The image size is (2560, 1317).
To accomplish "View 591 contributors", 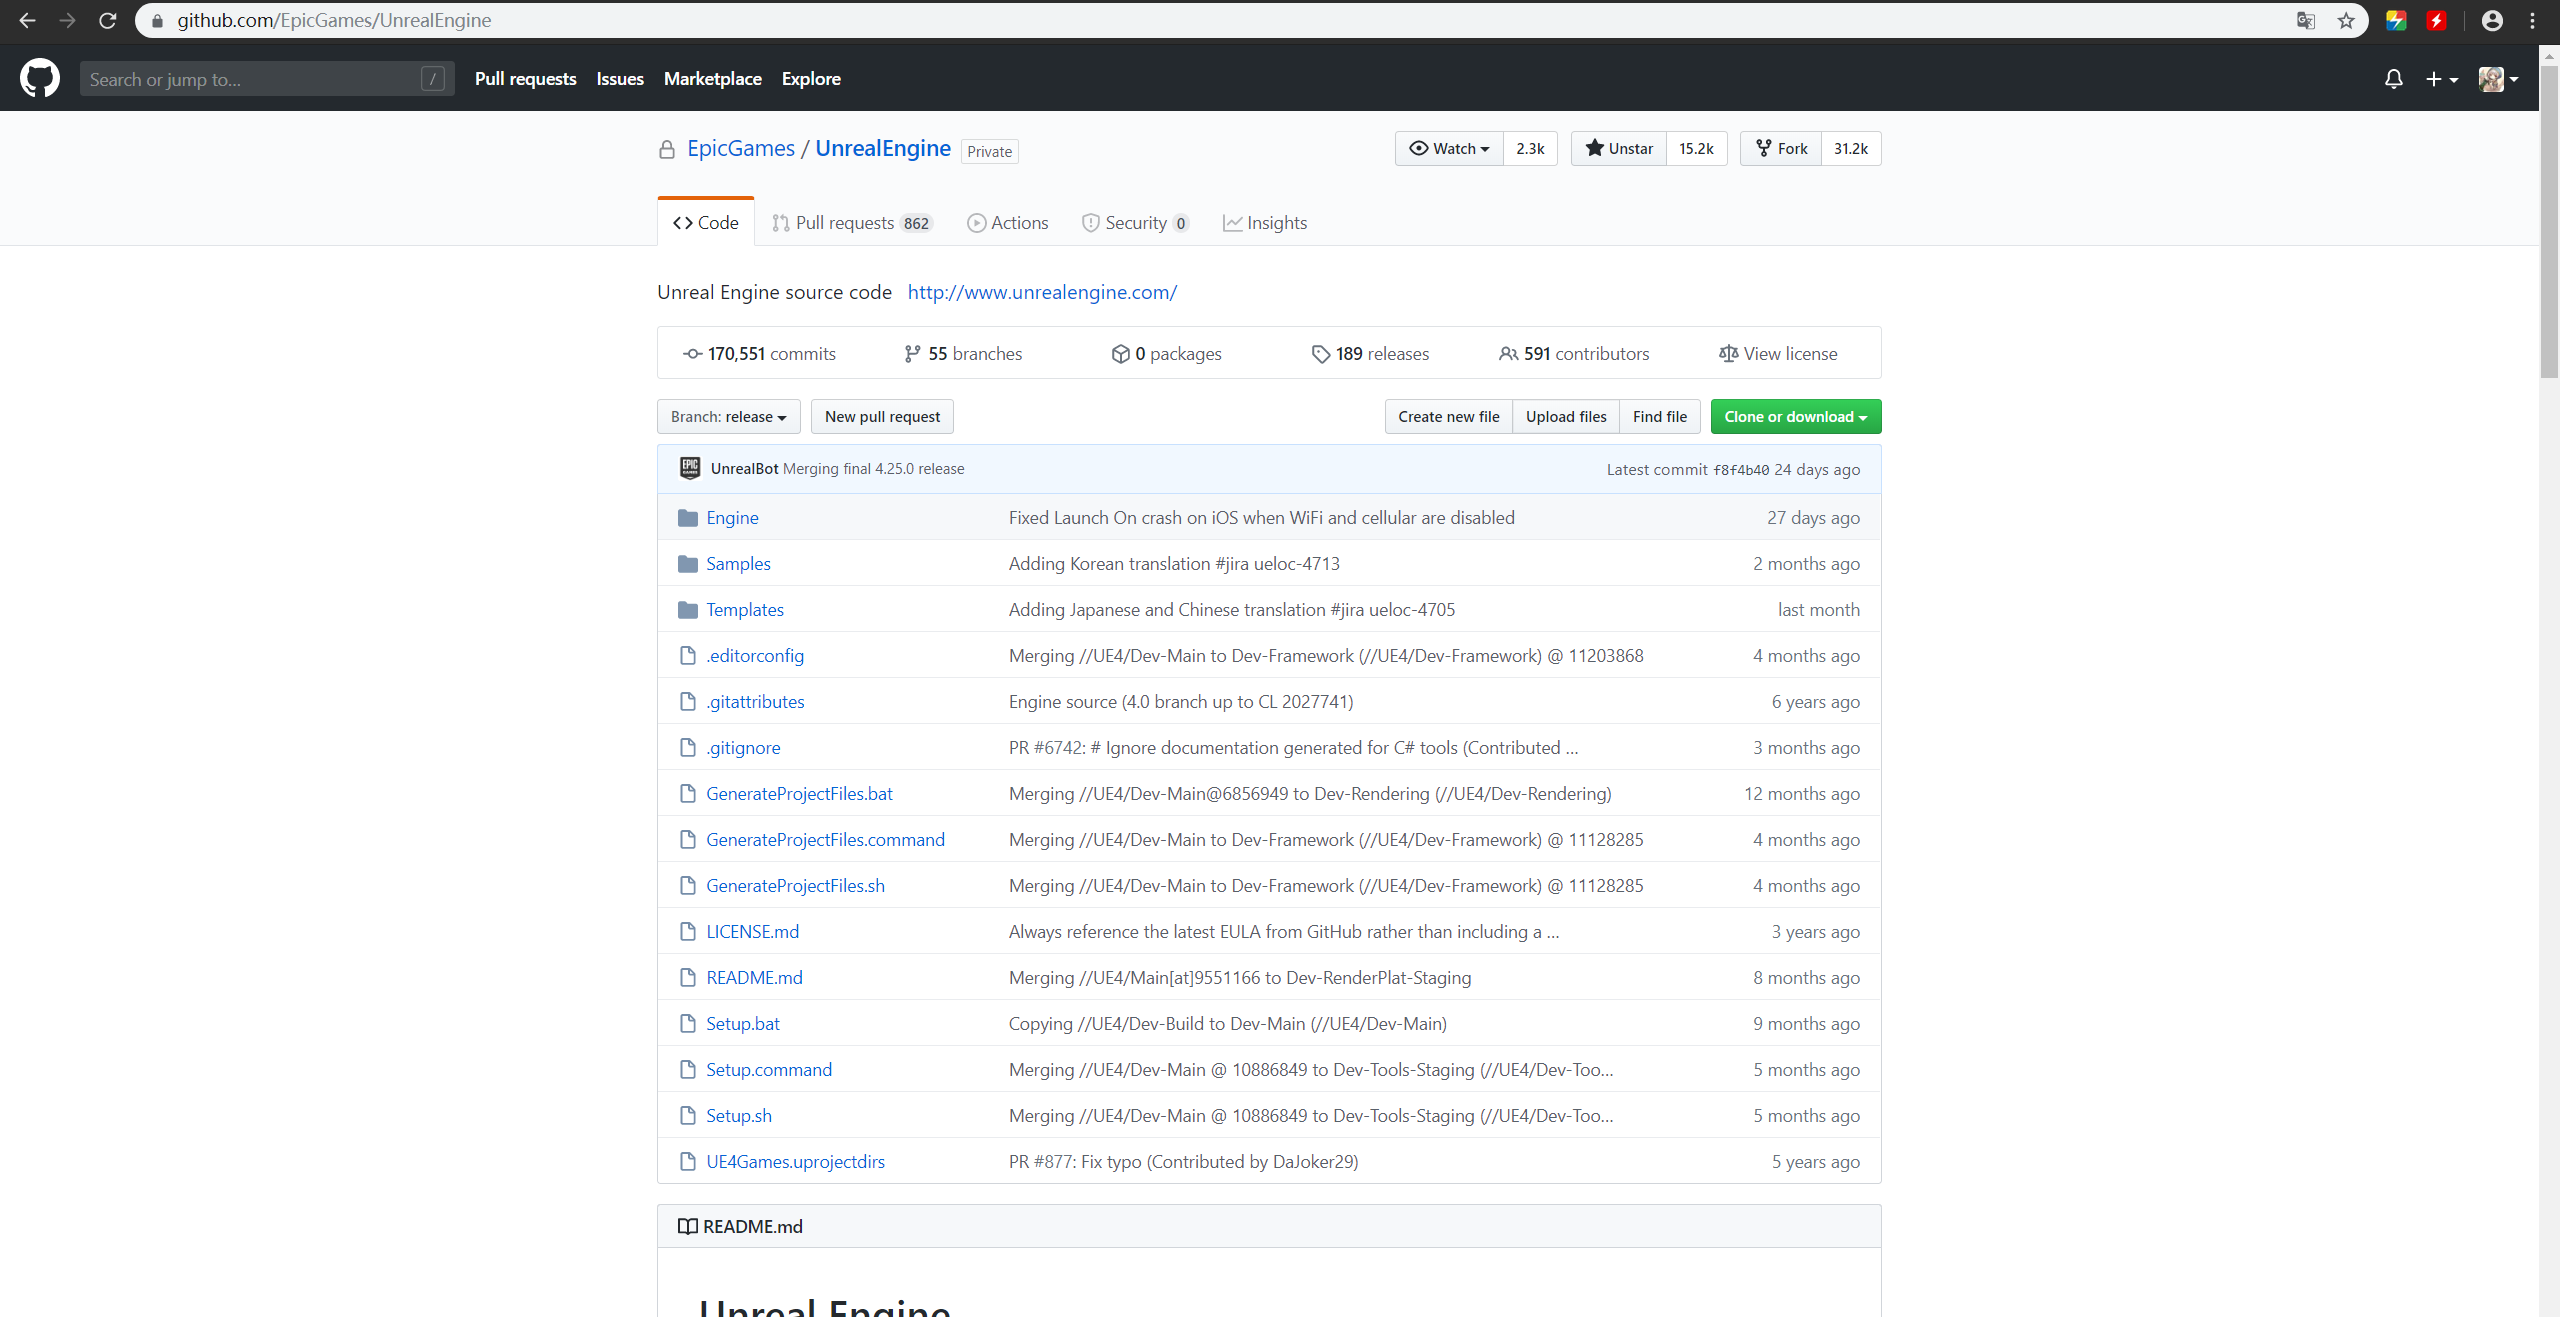I will [1574, 354].
